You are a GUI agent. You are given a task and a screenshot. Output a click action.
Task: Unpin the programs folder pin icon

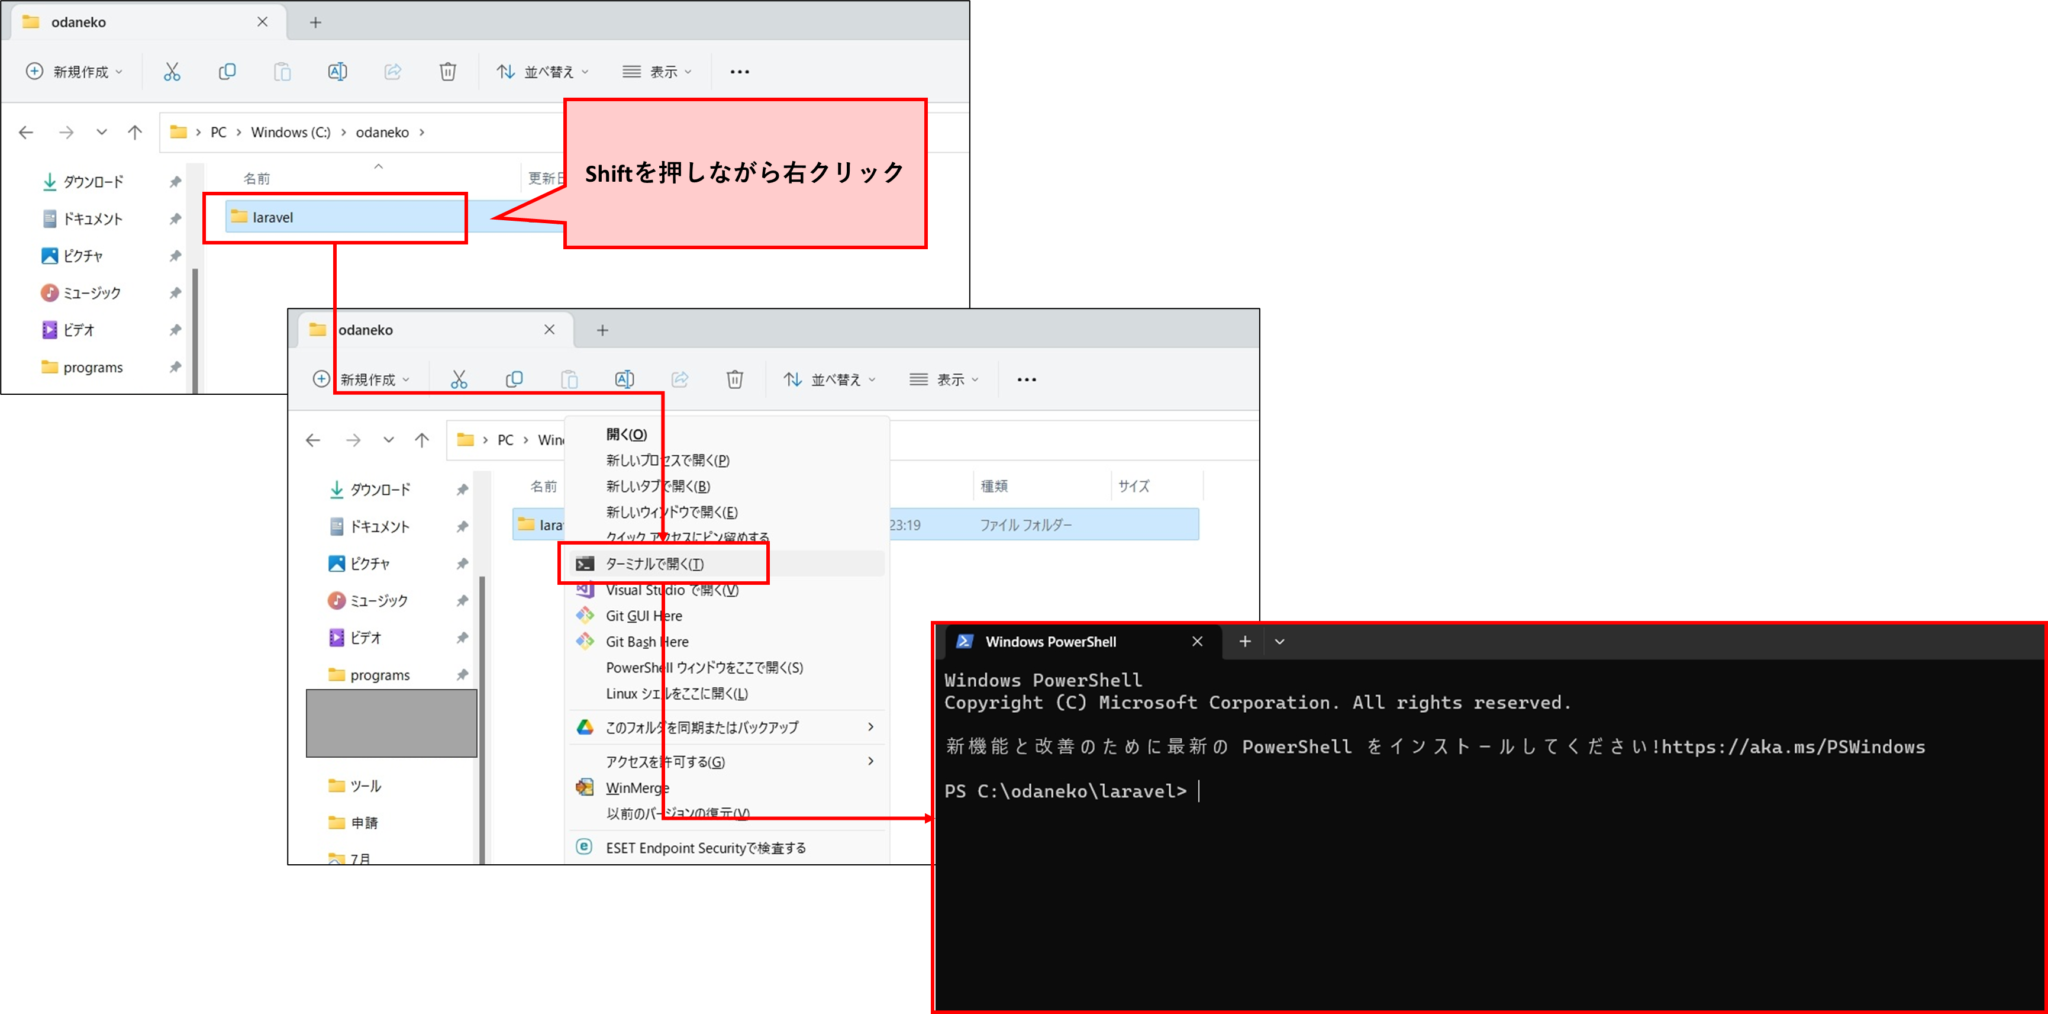175,367
